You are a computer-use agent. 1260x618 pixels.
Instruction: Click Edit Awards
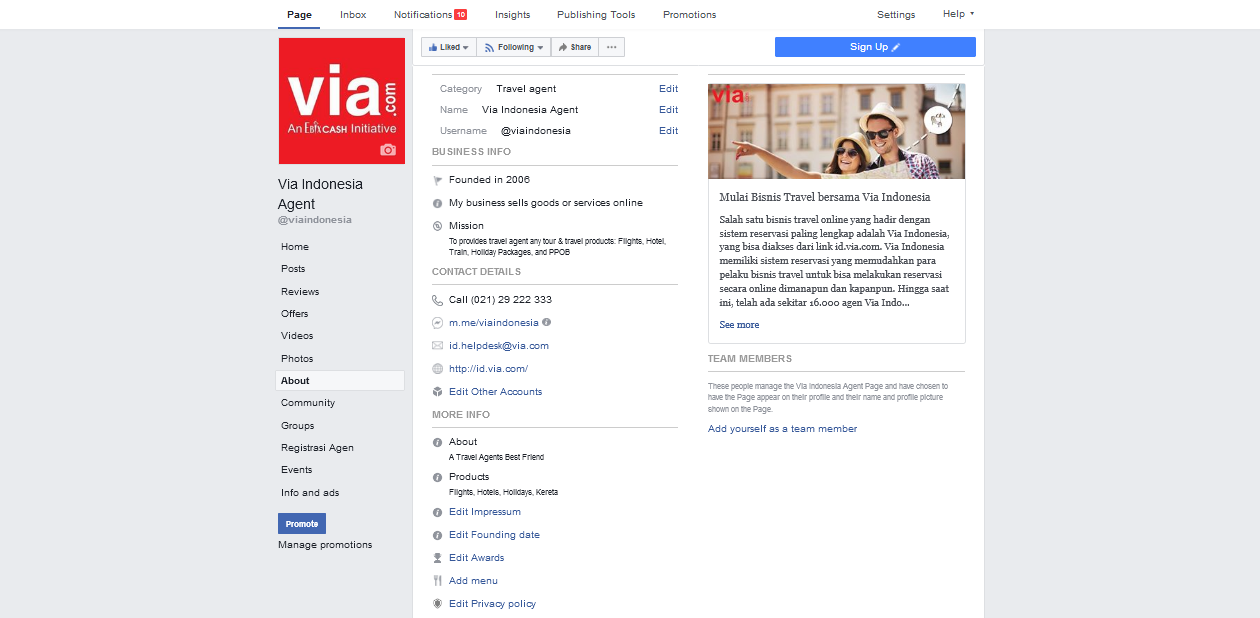[477, 558]
